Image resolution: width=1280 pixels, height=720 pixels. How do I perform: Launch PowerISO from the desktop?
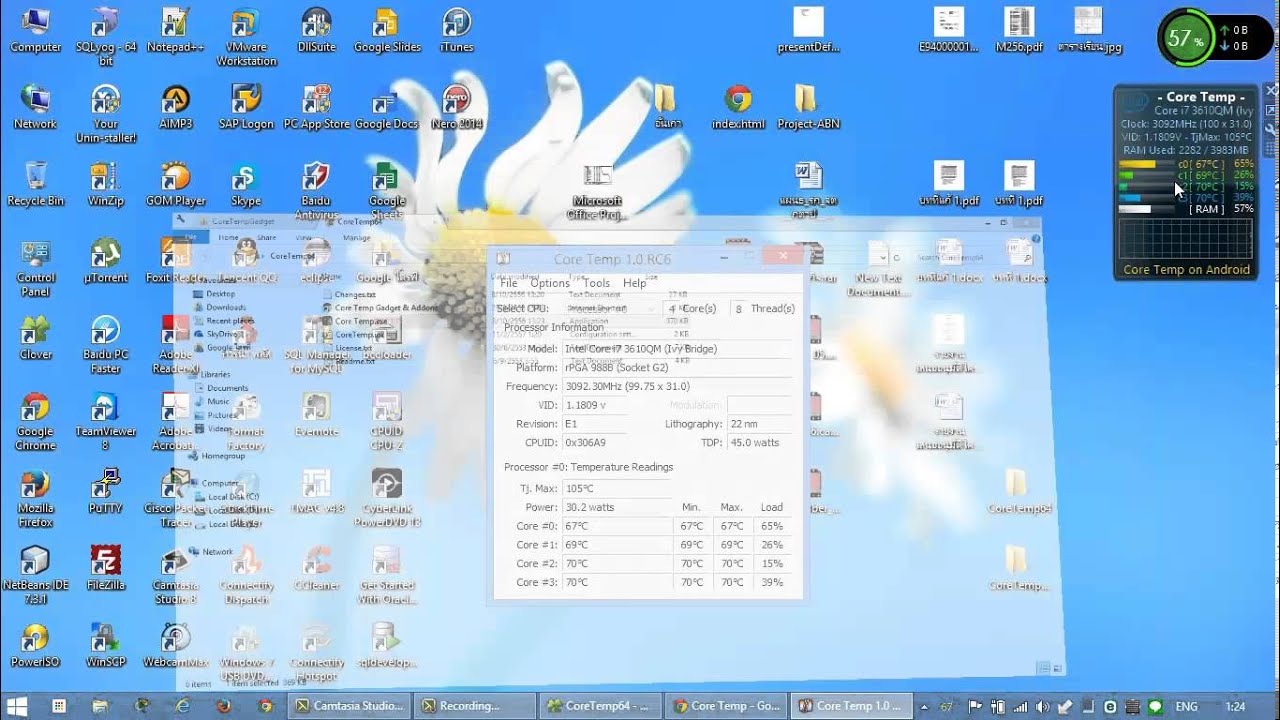[35, 645]
